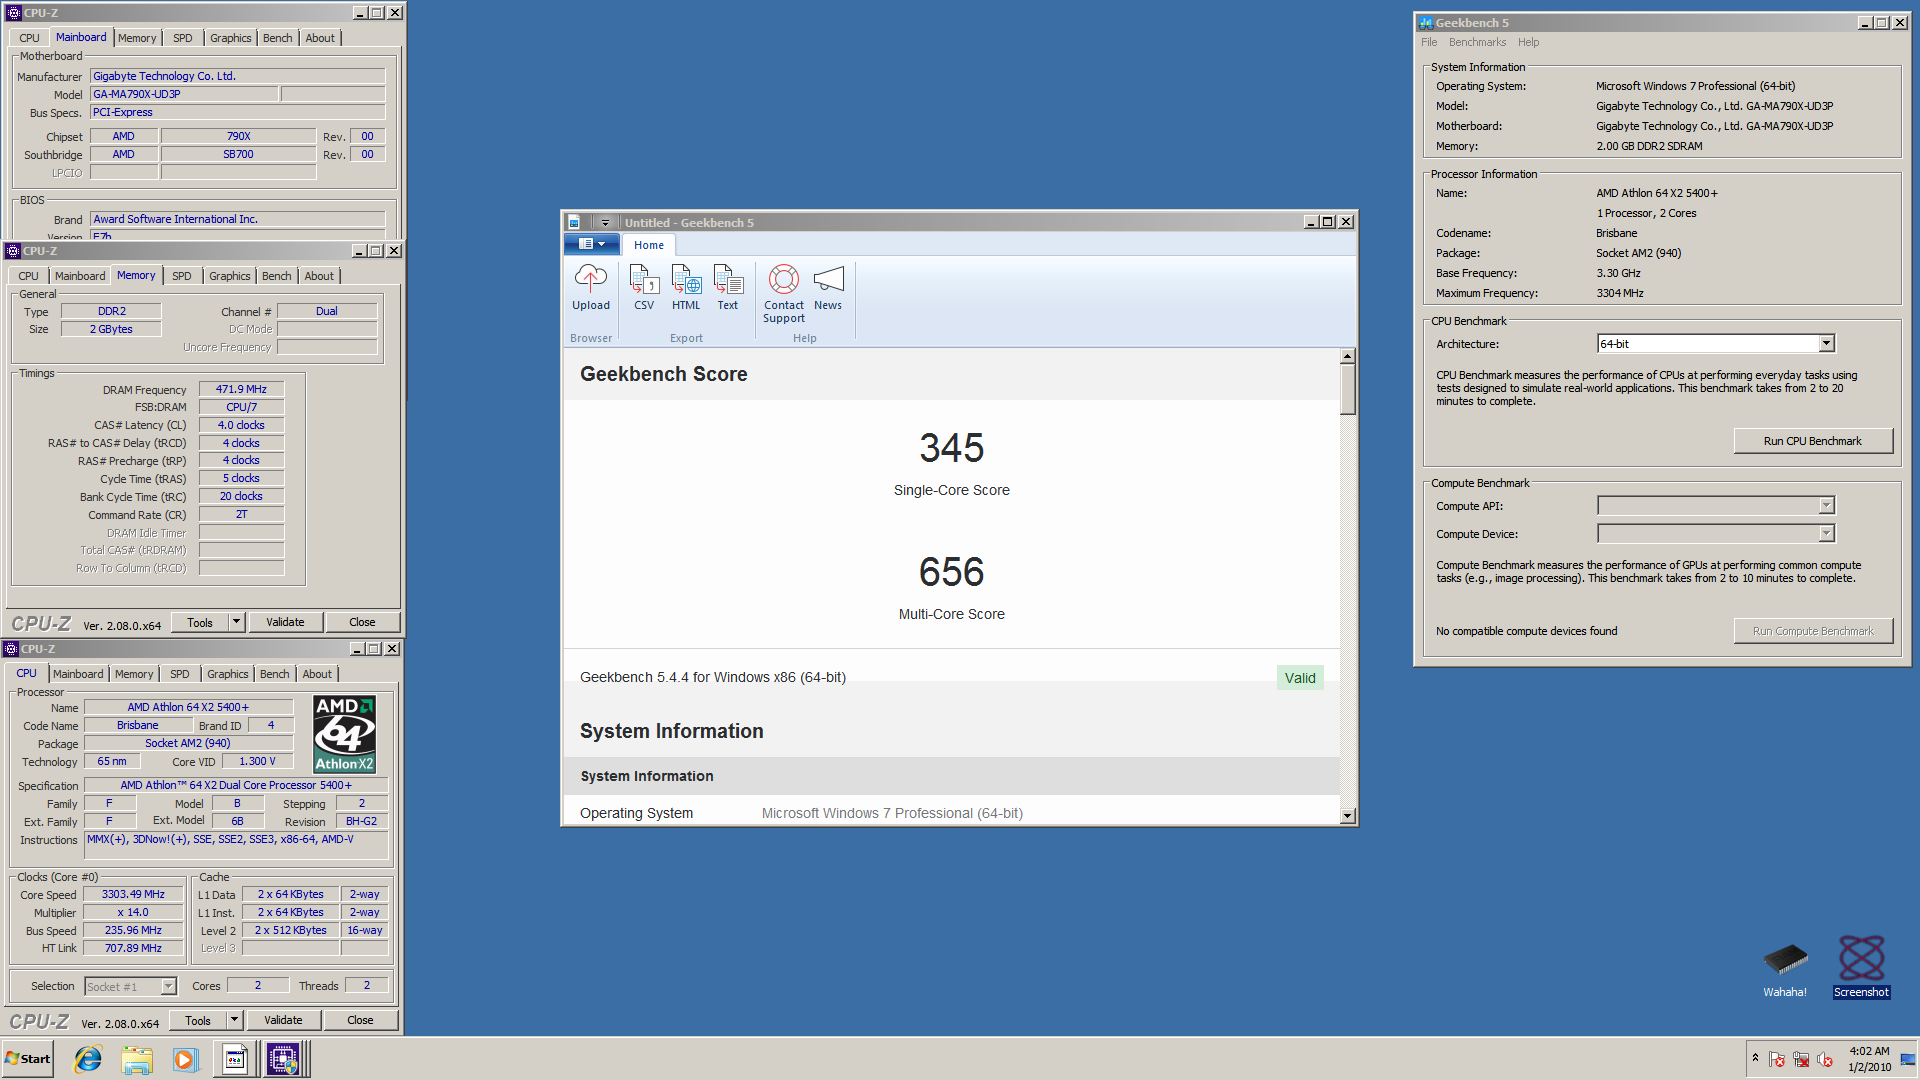Image resolution: width=1920 pixels, height=1080 pixels.
Task: Click the Southbridge value SB700
Action: [238, 154]
